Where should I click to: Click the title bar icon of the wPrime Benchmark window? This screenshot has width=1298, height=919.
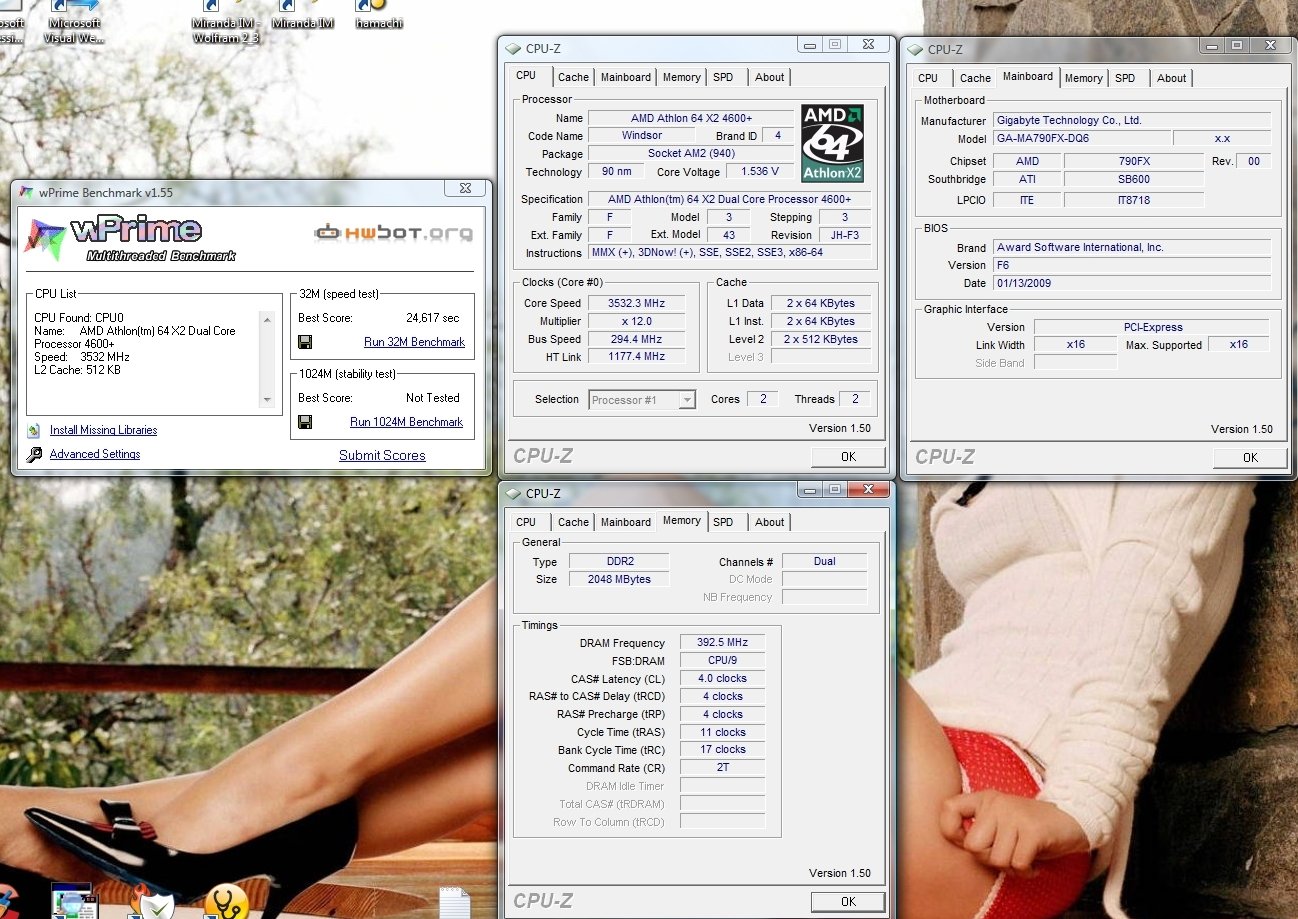click(26, 190)
